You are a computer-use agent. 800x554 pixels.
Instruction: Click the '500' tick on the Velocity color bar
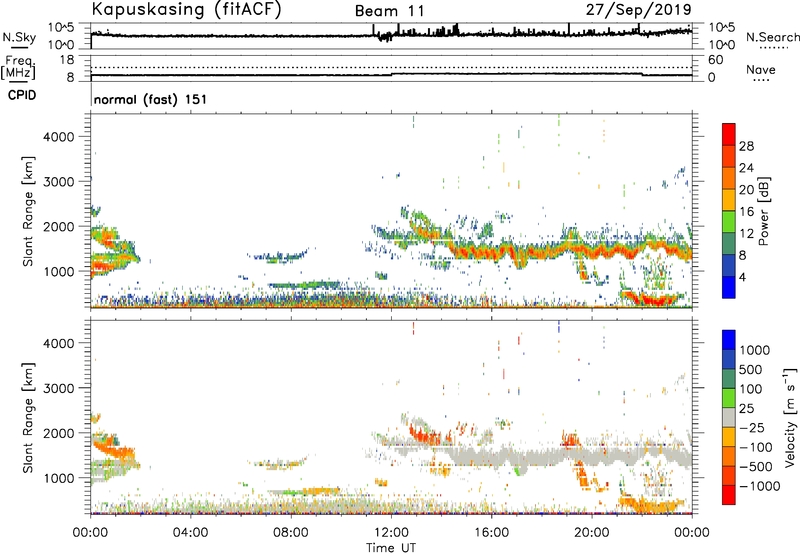(751, 370)
